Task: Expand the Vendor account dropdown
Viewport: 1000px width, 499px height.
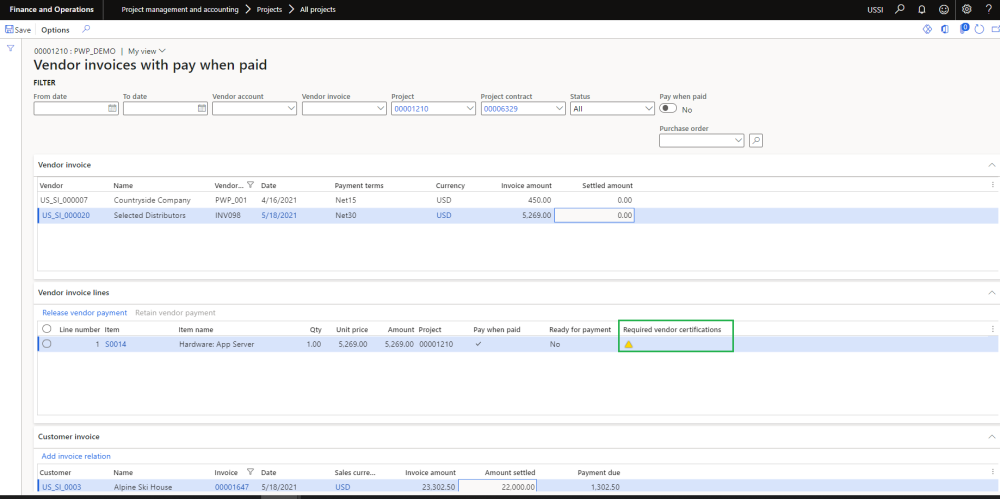Action: point(291,108)
